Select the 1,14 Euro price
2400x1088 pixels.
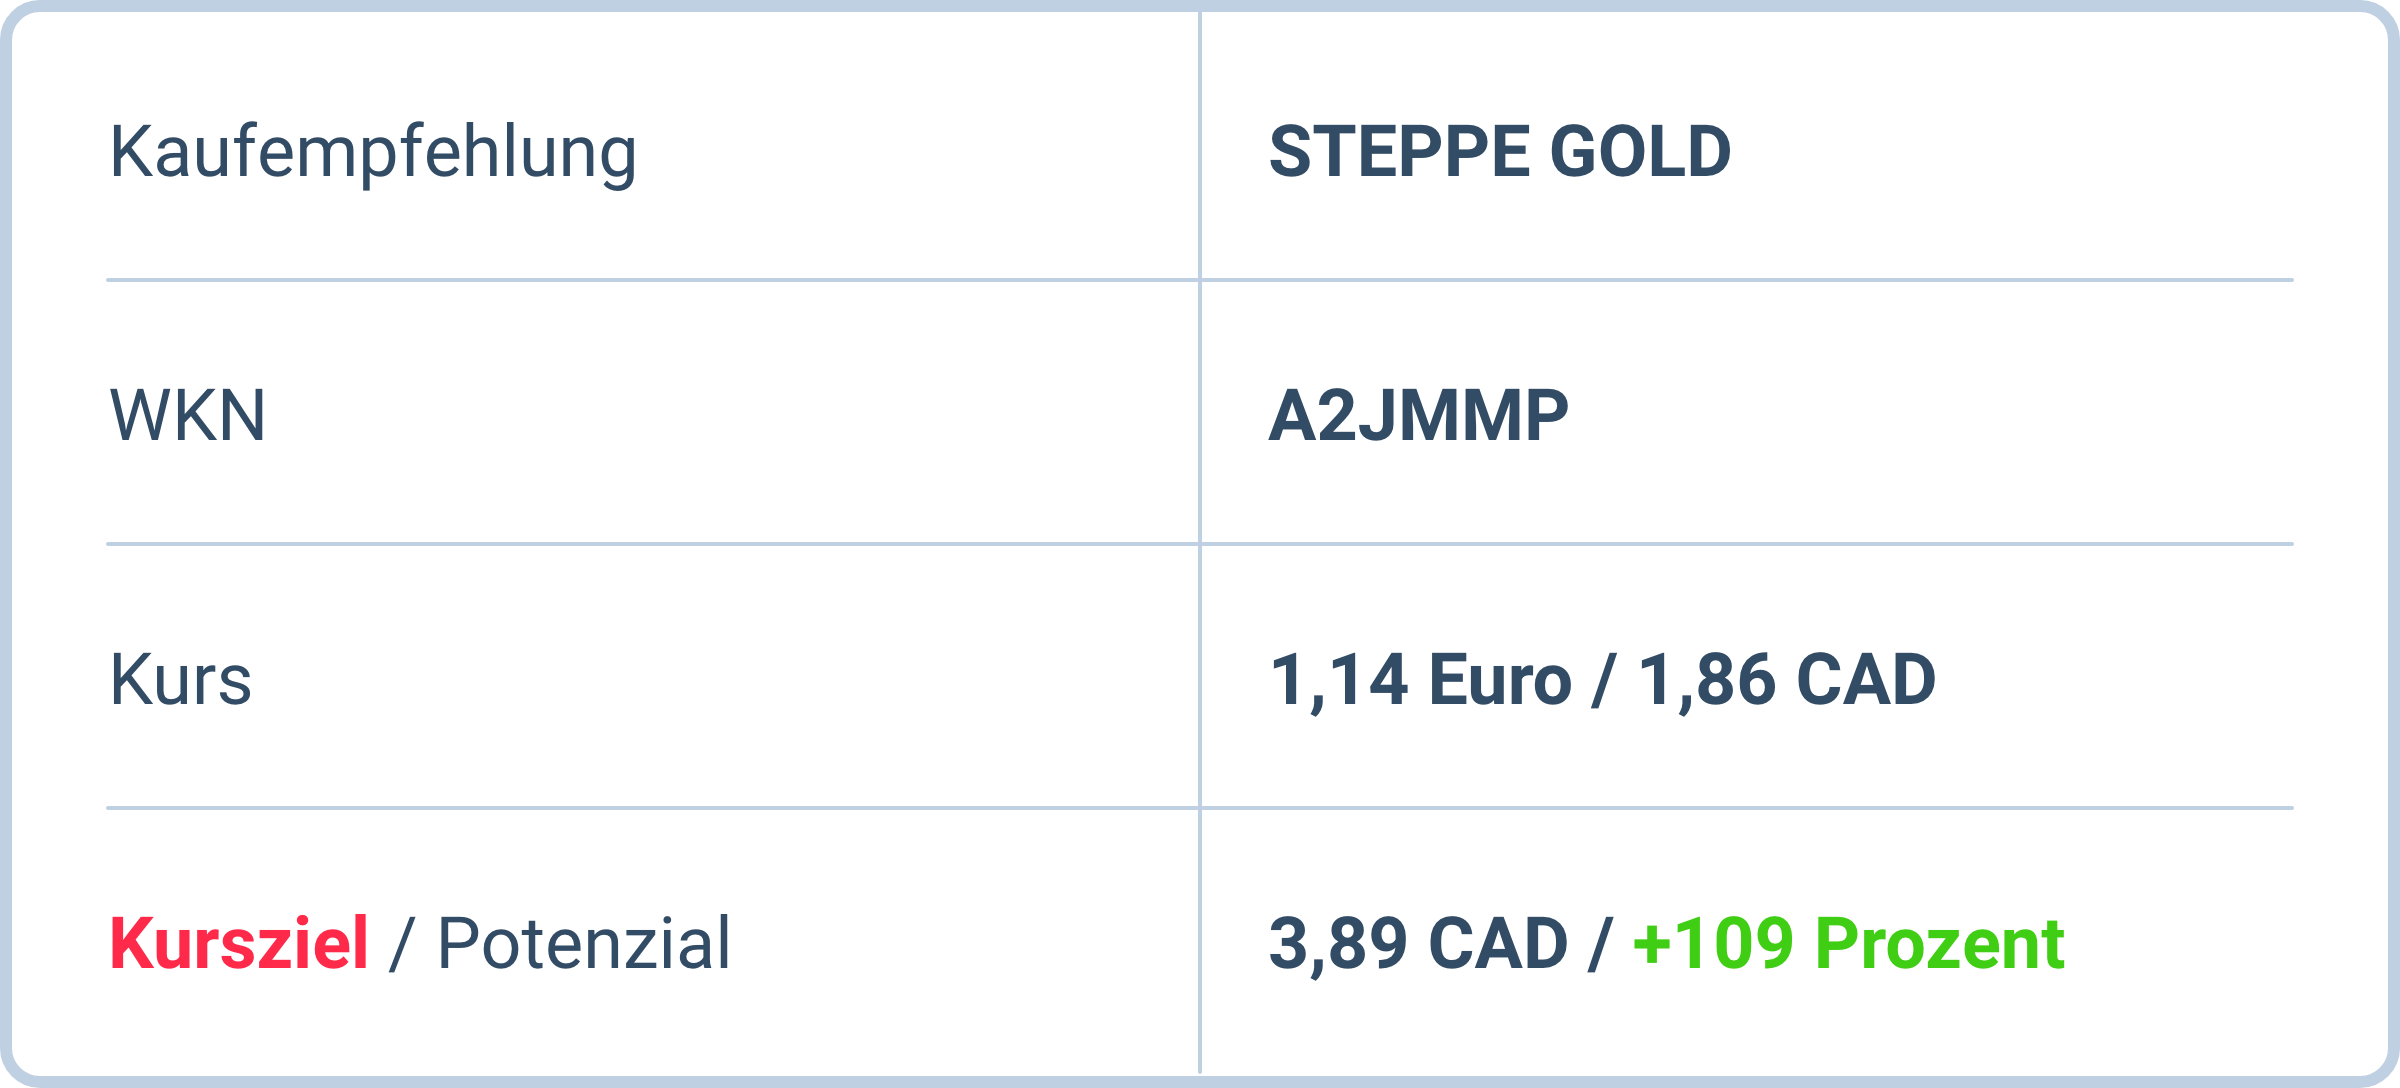pyautogui.click(x=1420, y=680)
